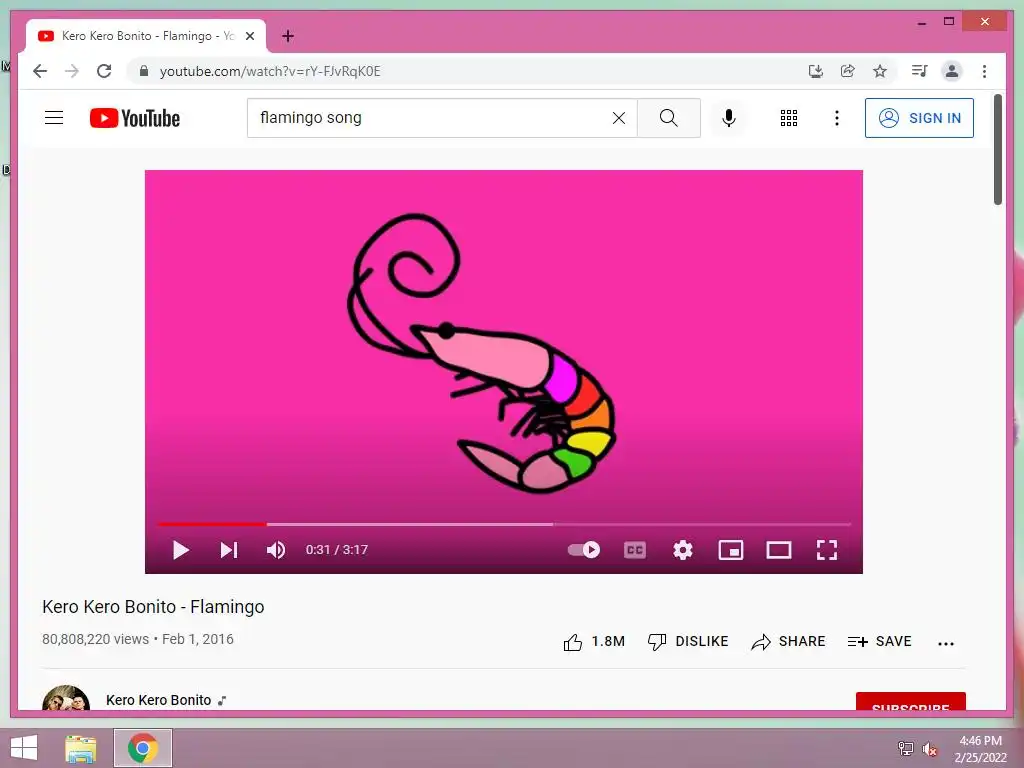Viewport: 1024px width, 768px height.
Task: Like the video (1.8M)
Action: [594, 642]
